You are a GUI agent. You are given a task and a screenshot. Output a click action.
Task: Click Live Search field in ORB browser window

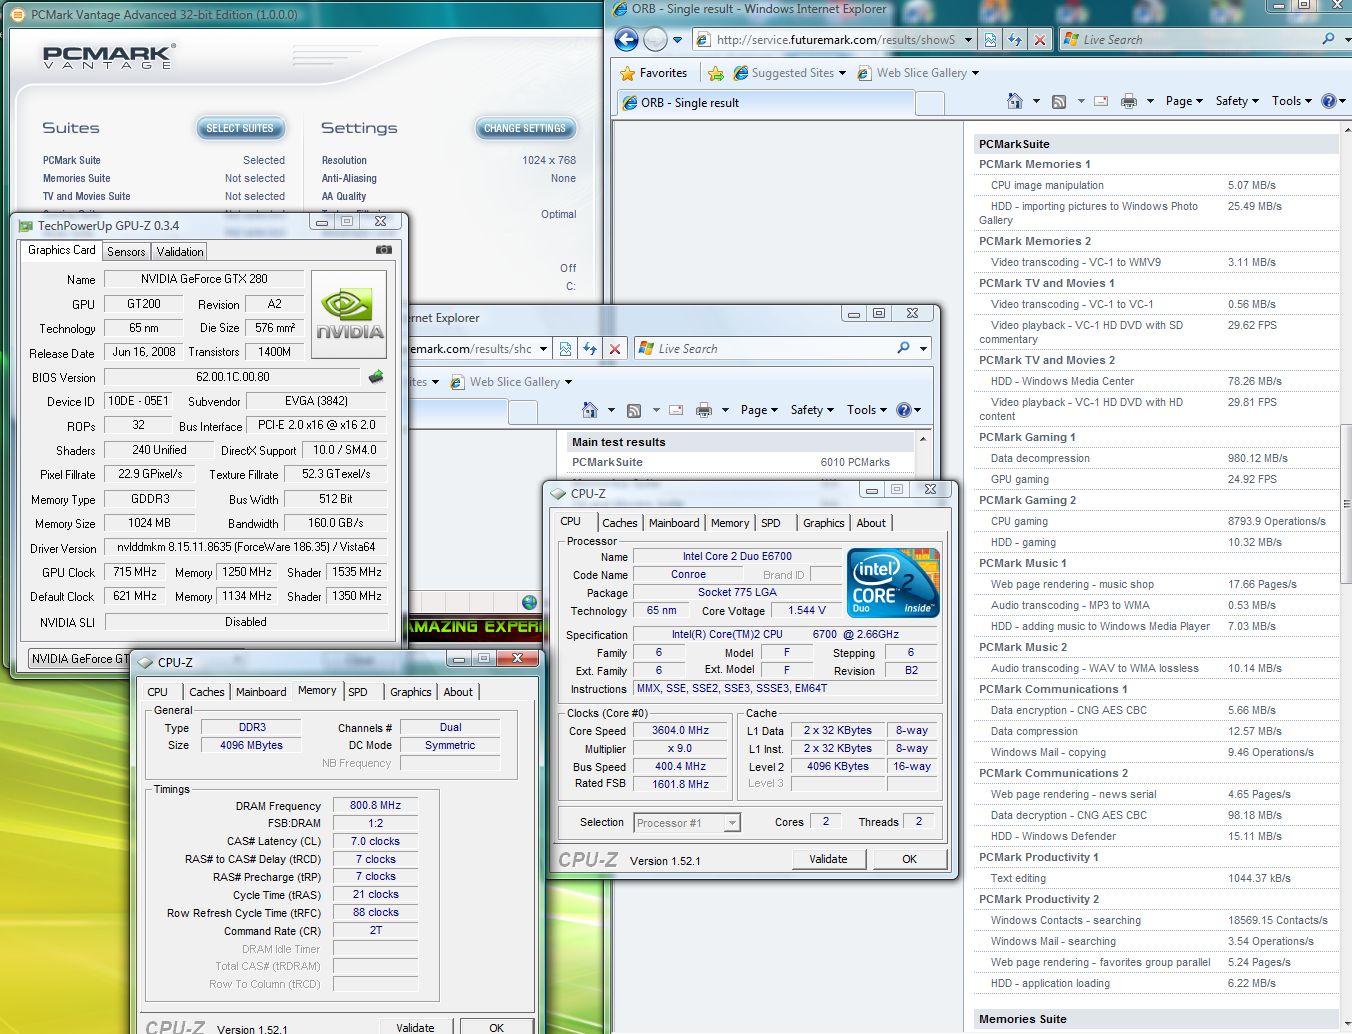point(1190,40)
